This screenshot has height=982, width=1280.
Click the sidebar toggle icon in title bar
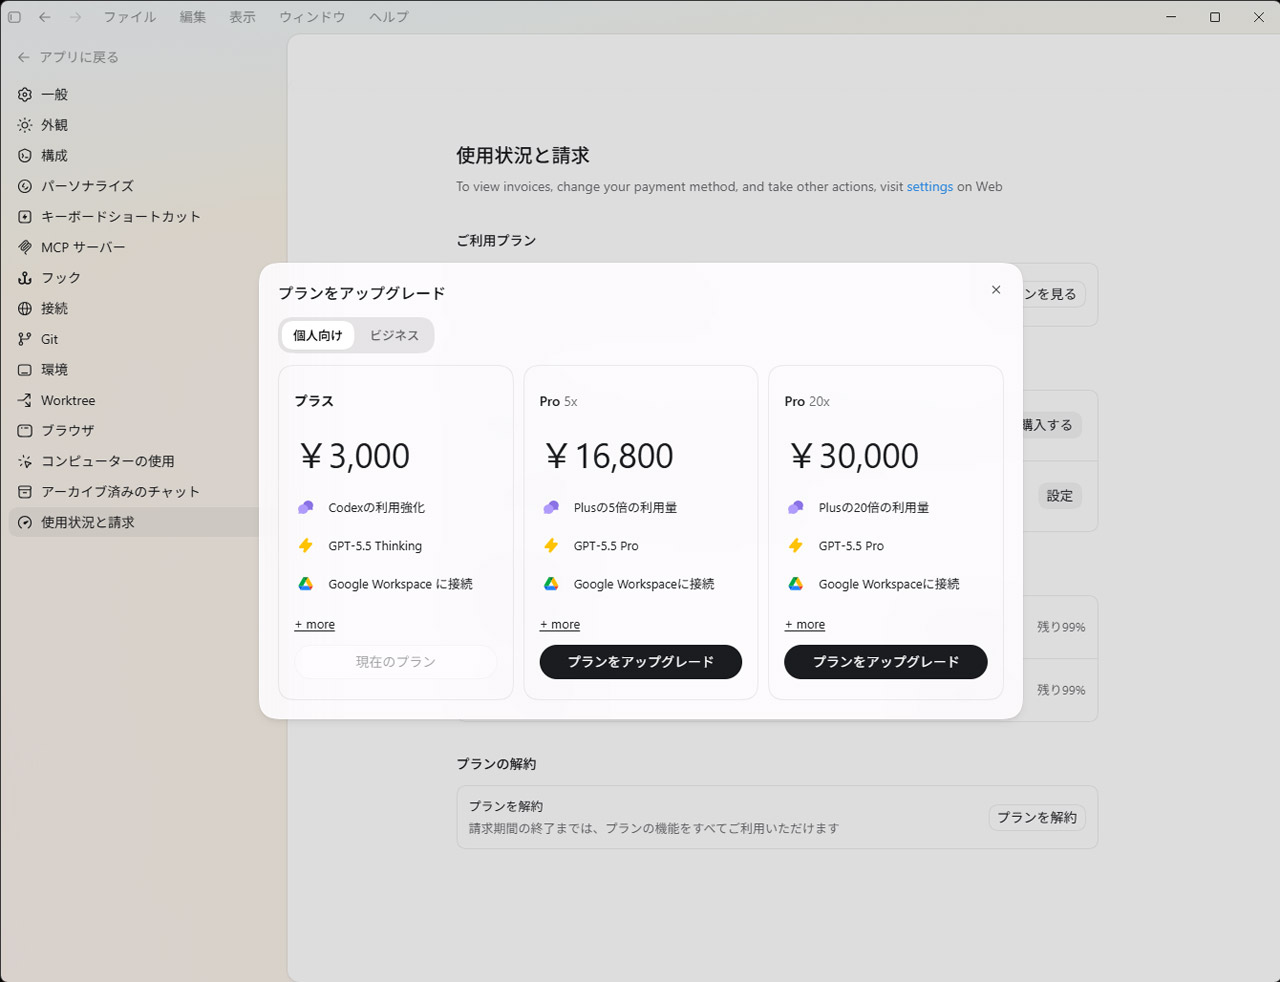point(14,17)
